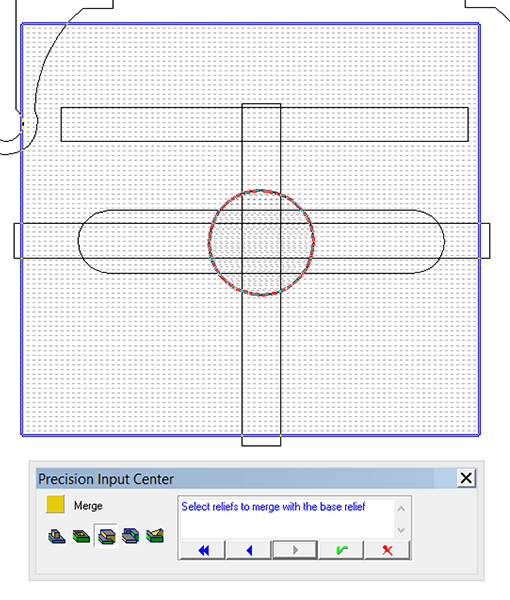Go to the previous step with blue arrow
Image resolution: width=510 pixels, height=600 pixels.
pyautogui.click(x=249, y=550)
